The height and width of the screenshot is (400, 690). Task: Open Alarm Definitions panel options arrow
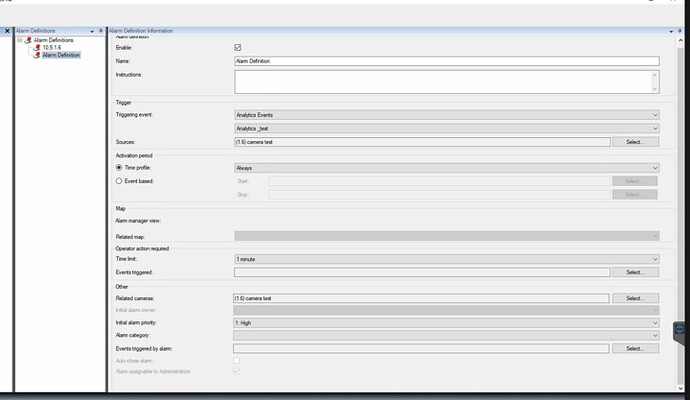[x=91, y=31]
